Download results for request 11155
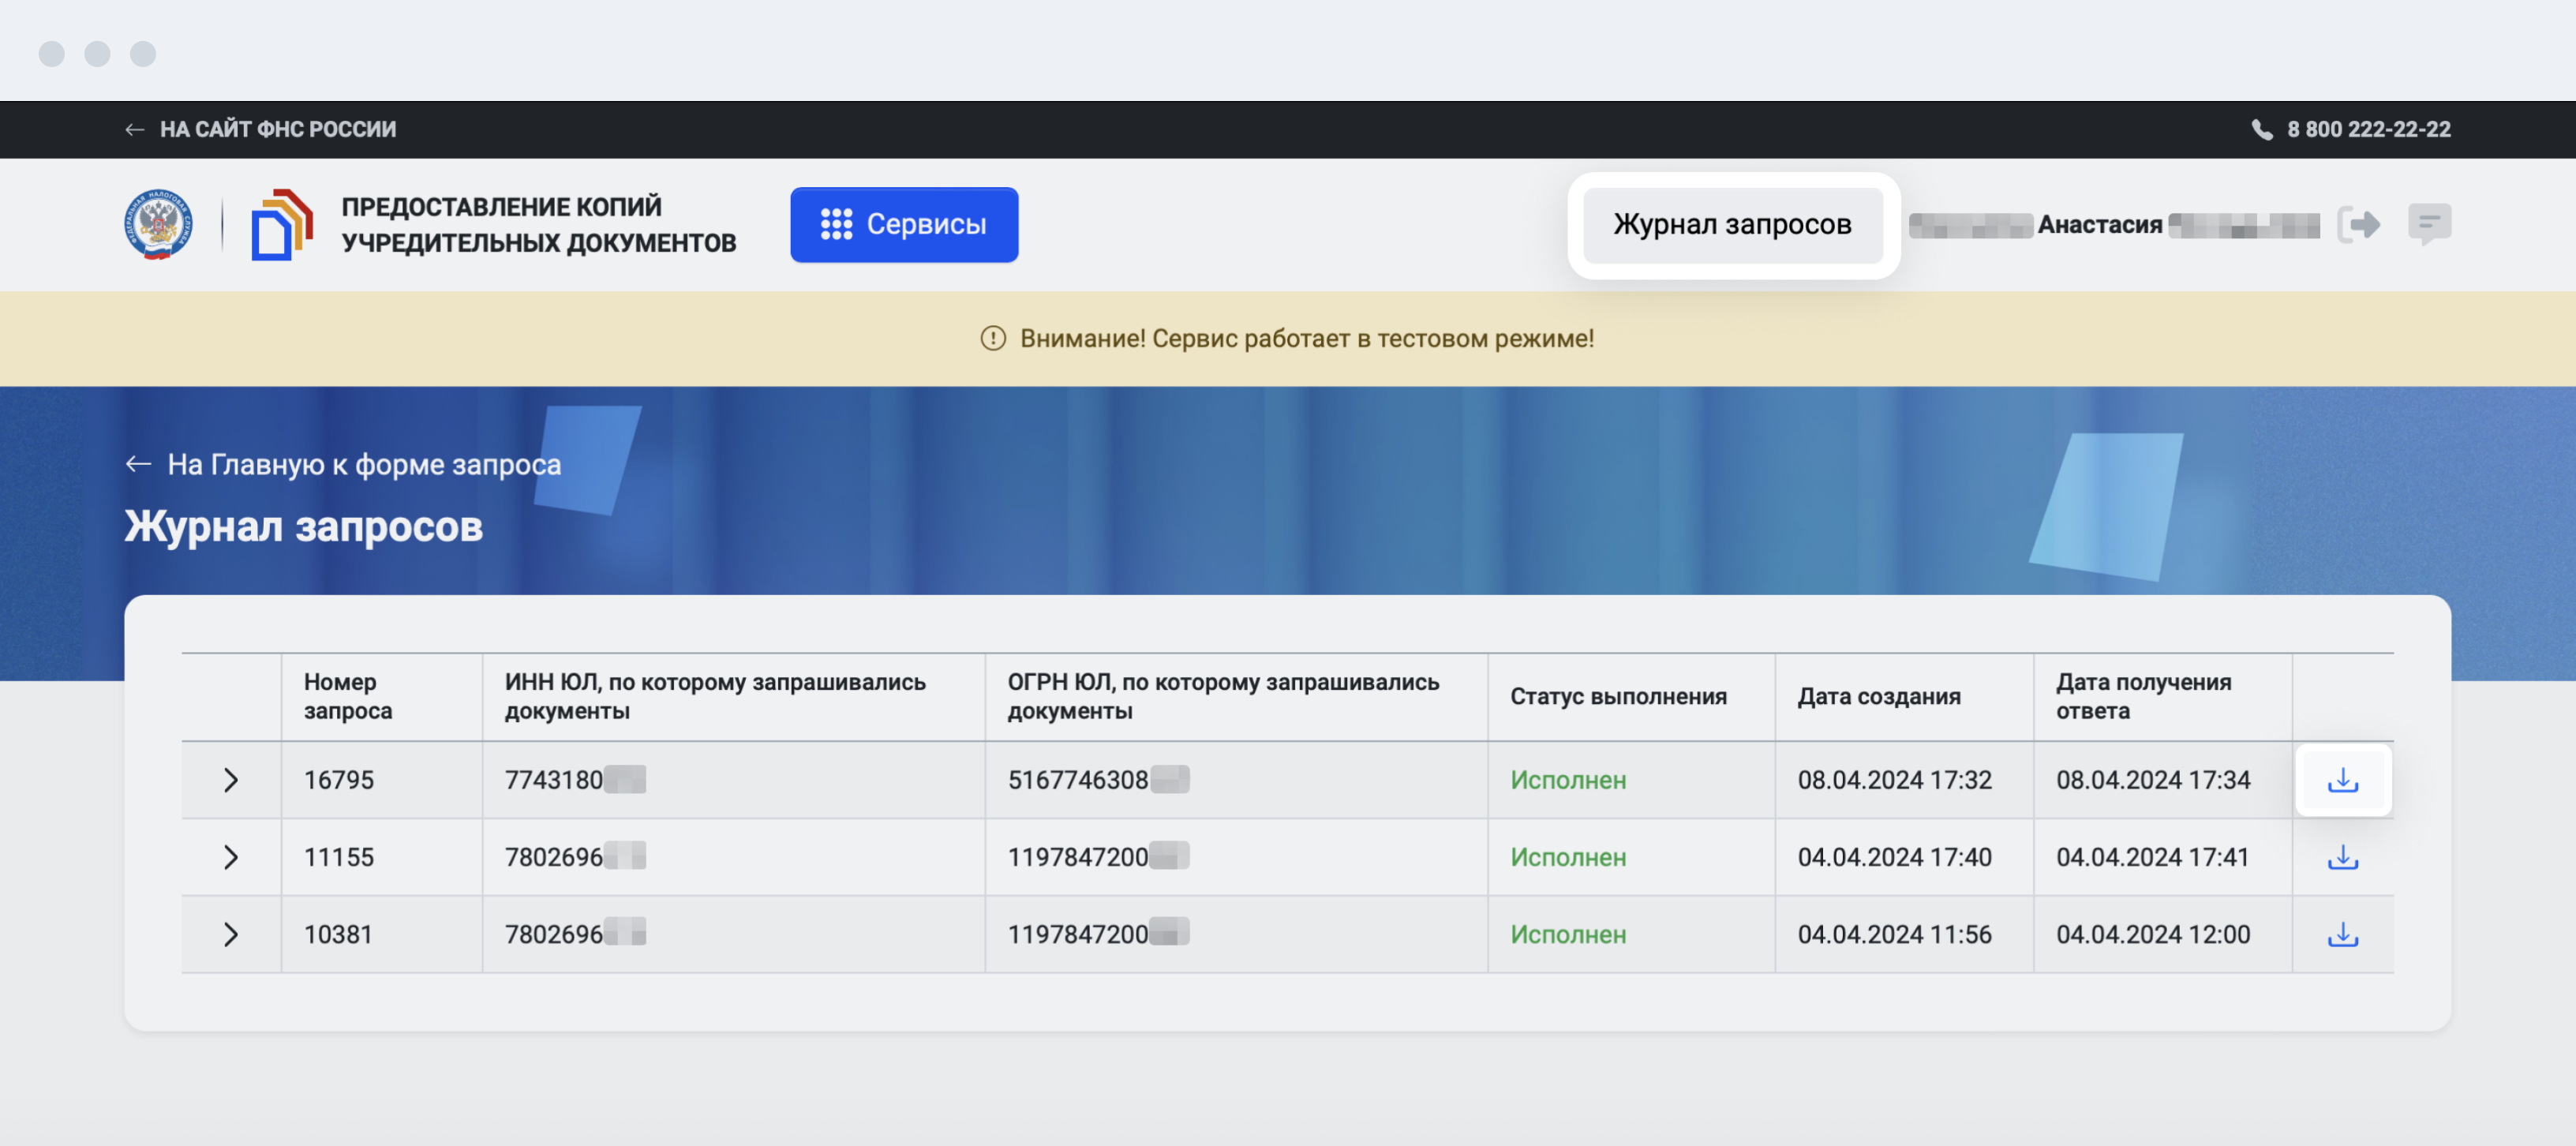Image resolution: width=2576 pixels, height=1146 pixels. (2342, 857)
